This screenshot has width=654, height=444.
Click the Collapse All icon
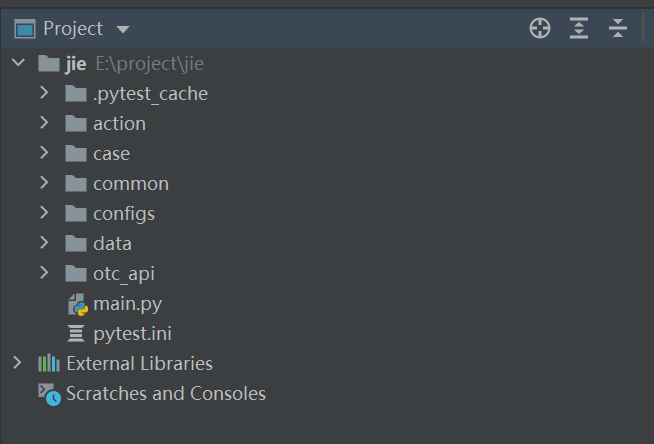[618, 29]
